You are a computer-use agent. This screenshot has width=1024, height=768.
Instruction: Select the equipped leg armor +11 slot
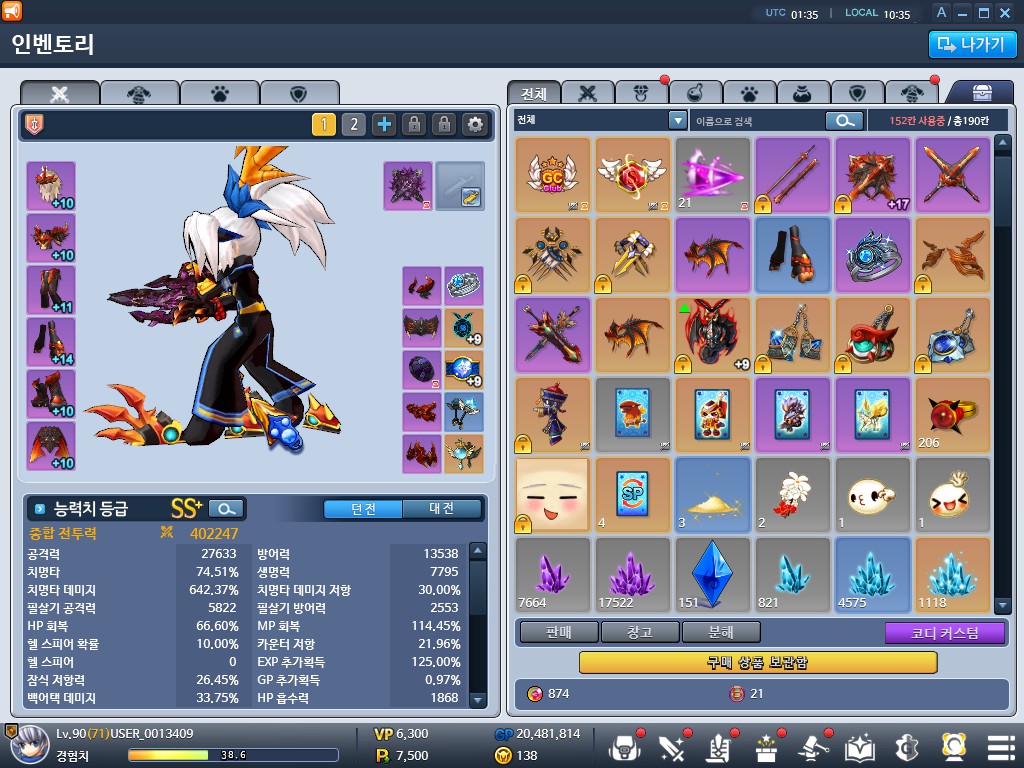point(51,290)
